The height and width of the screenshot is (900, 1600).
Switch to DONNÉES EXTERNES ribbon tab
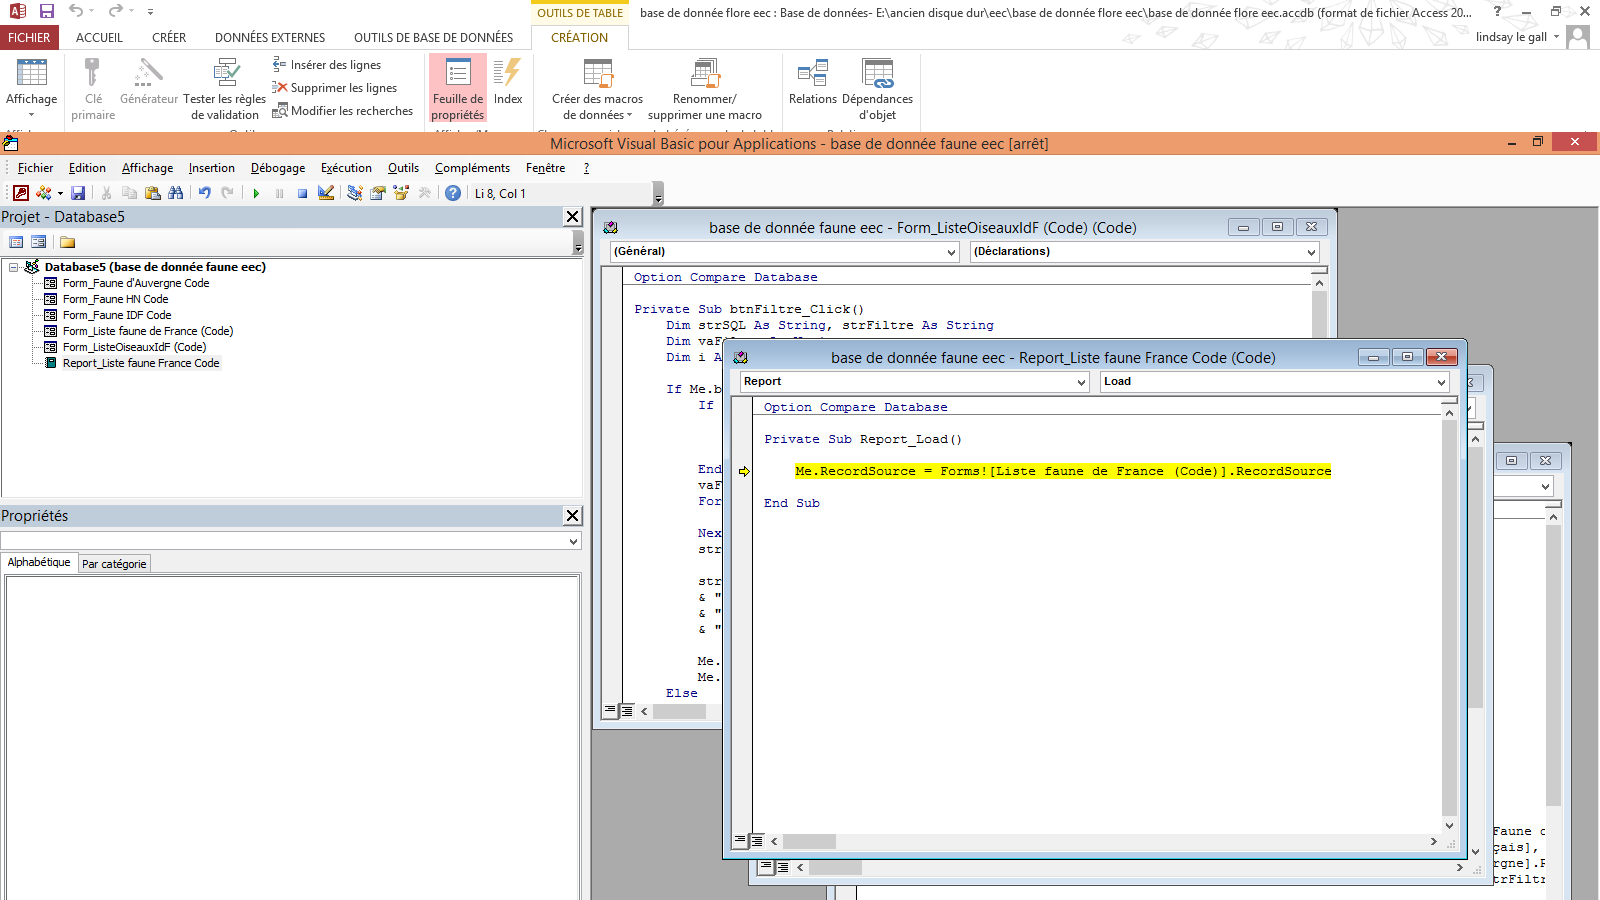(x=270, y=37)
